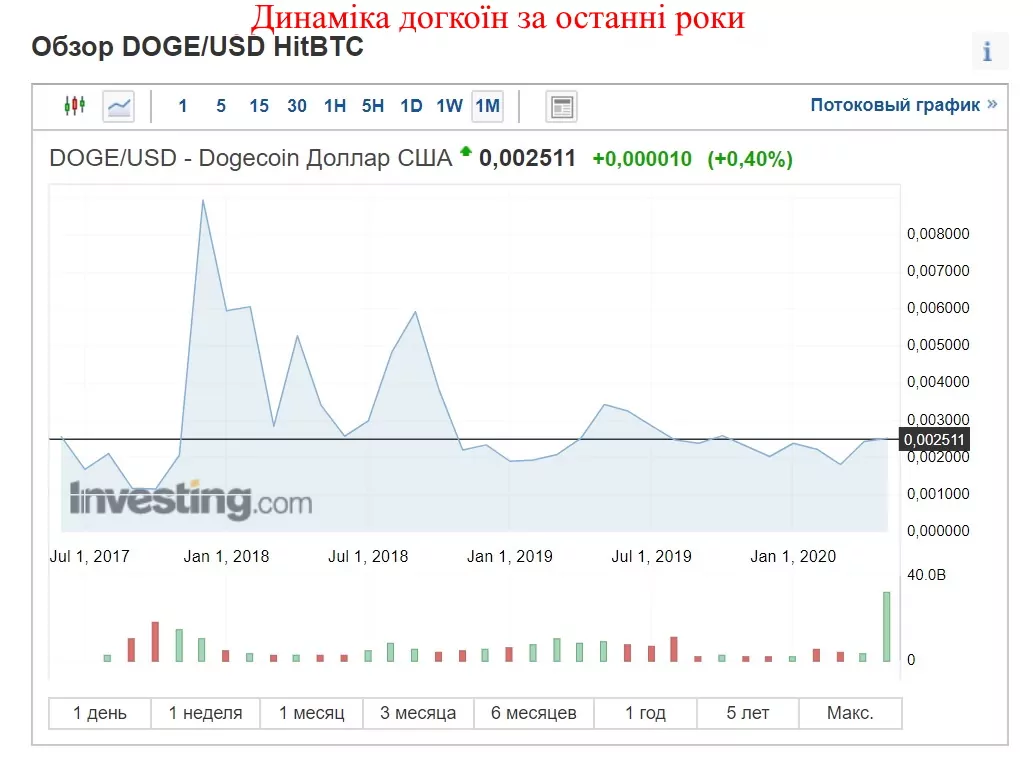Choose the '1 месяц' range button
Viewport: 1033px width, 763px height.
pos(312,713)
